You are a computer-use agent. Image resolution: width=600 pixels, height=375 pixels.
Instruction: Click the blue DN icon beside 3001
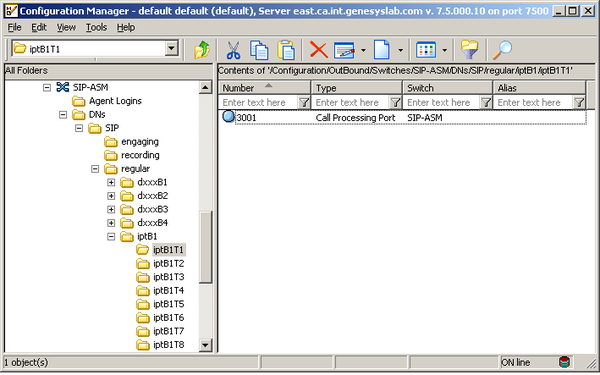[228, 116]
